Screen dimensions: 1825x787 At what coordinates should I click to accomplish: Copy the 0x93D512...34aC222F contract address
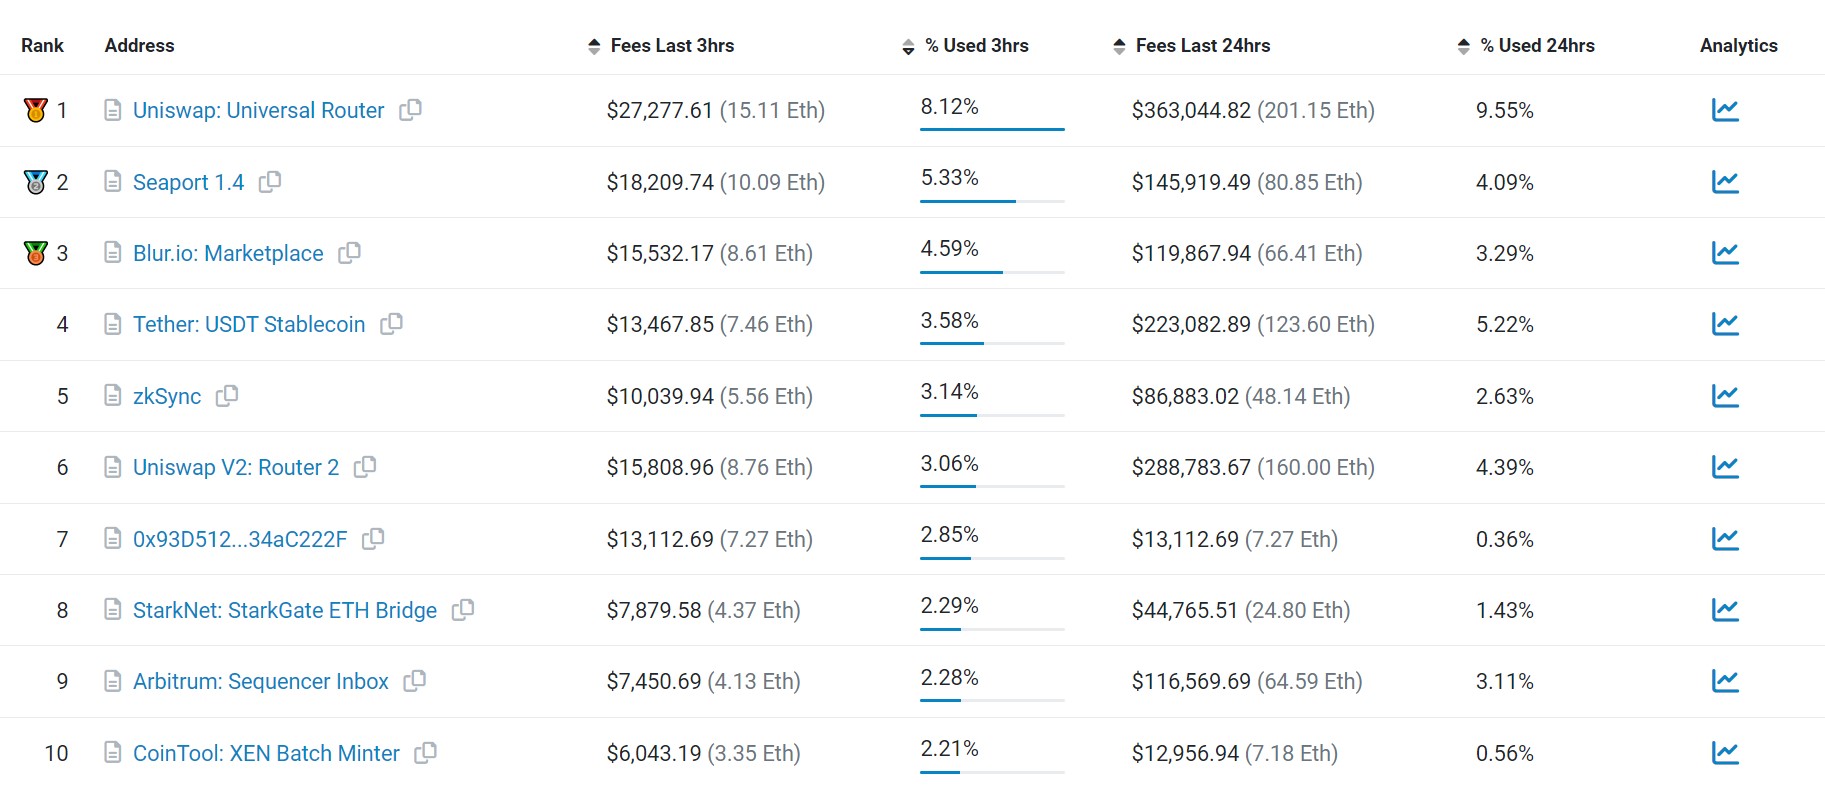click(373, 539)
